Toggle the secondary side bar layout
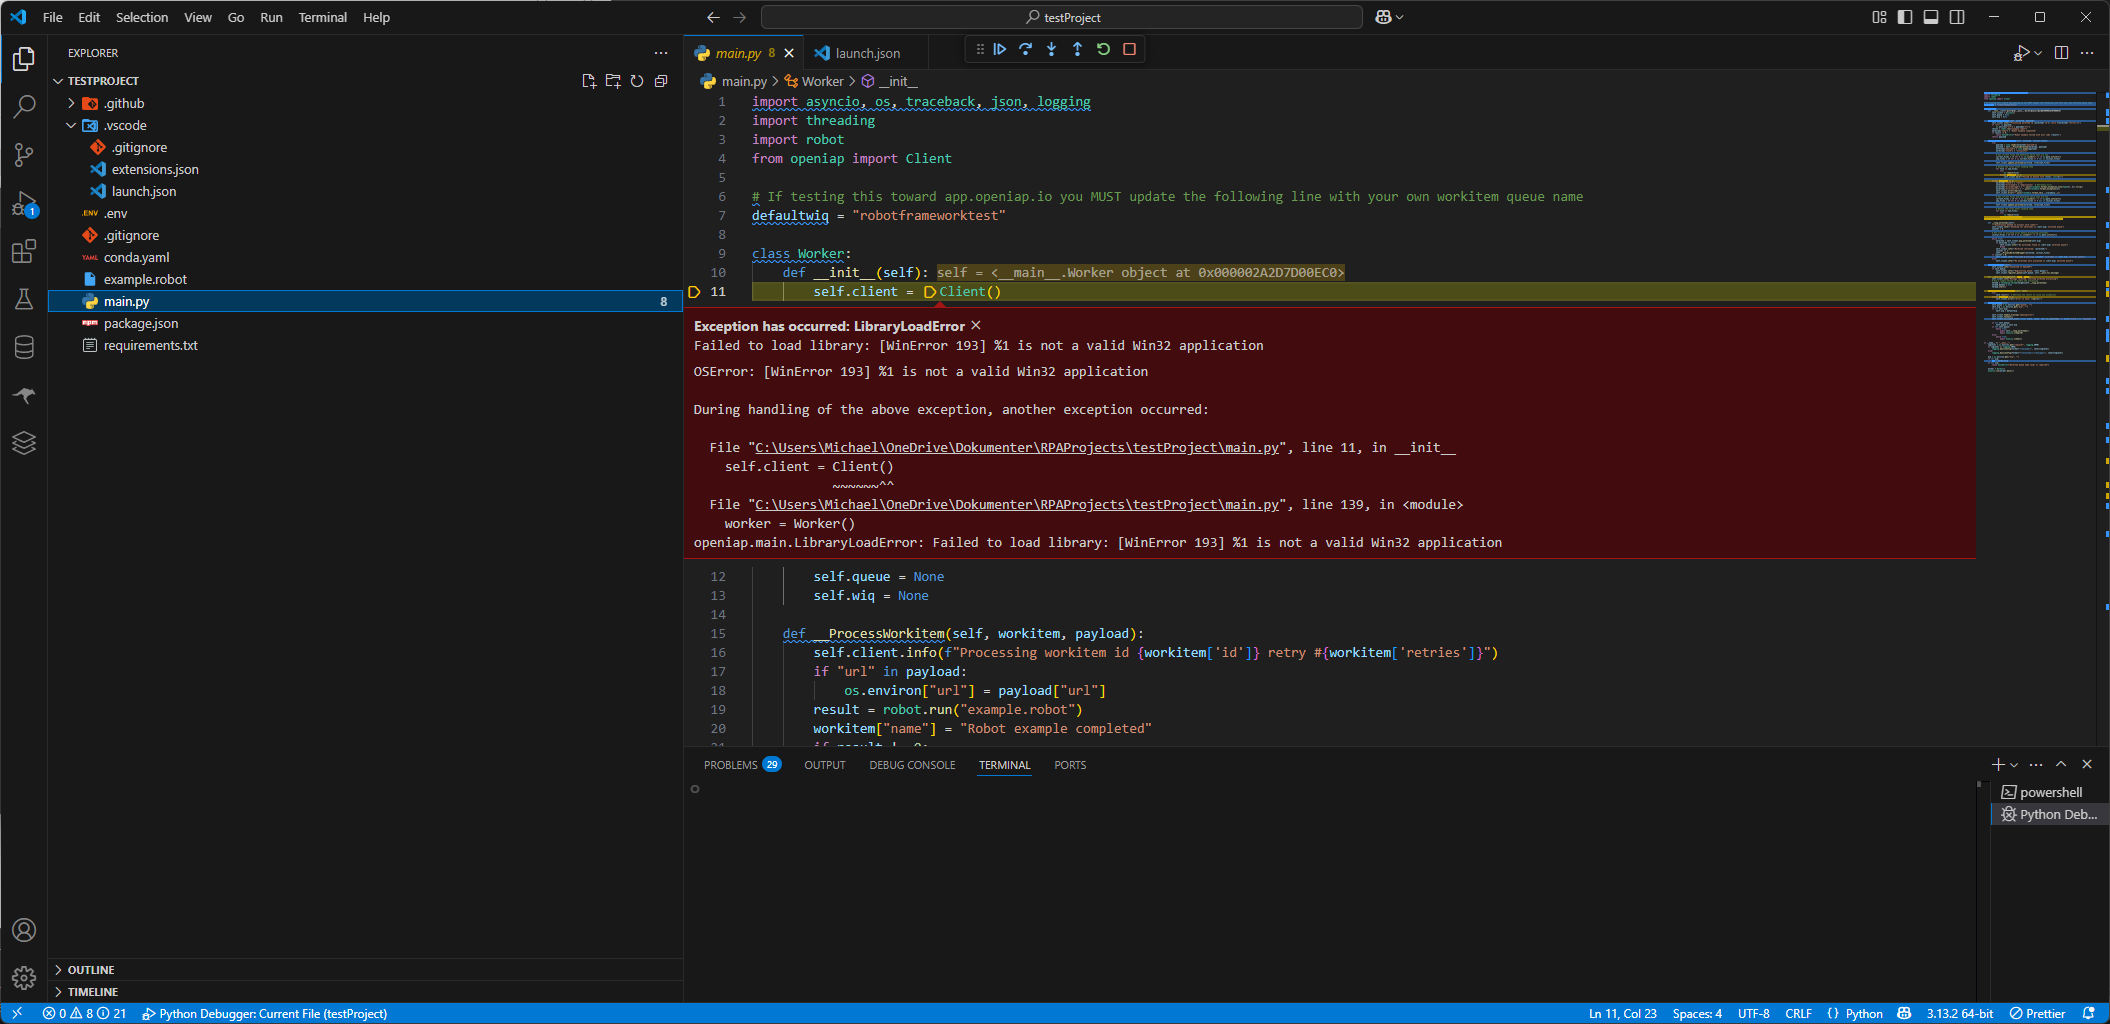 1957,17
